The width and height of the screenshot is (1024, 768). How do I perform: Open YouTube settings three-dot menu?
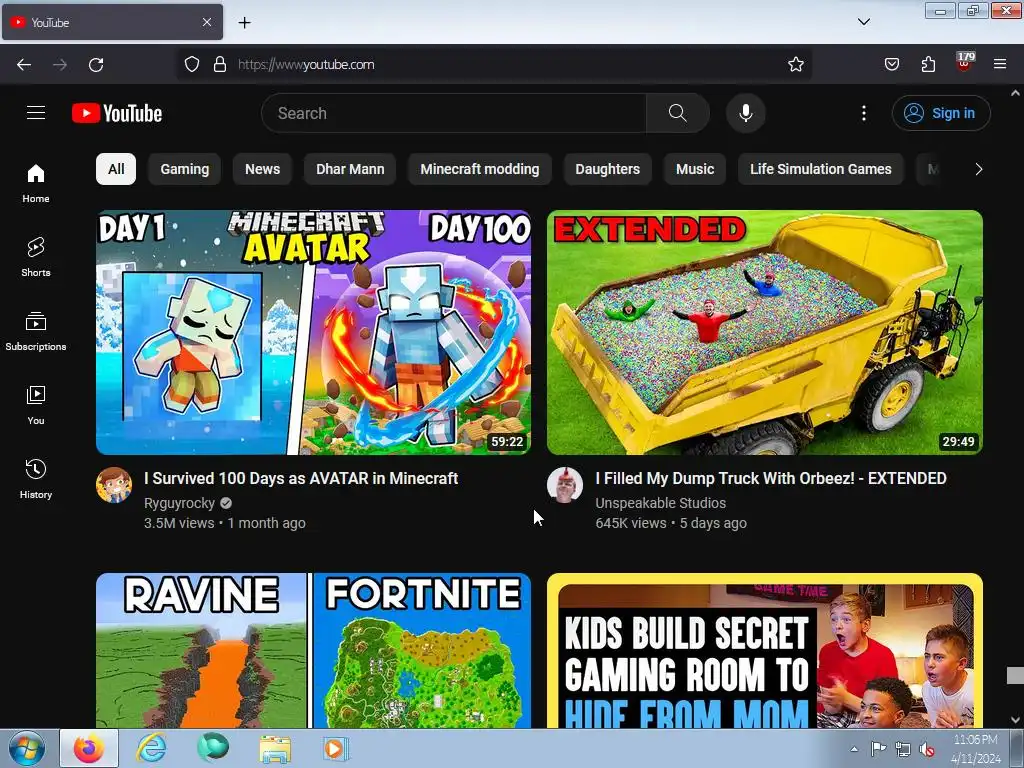[863, 113]
